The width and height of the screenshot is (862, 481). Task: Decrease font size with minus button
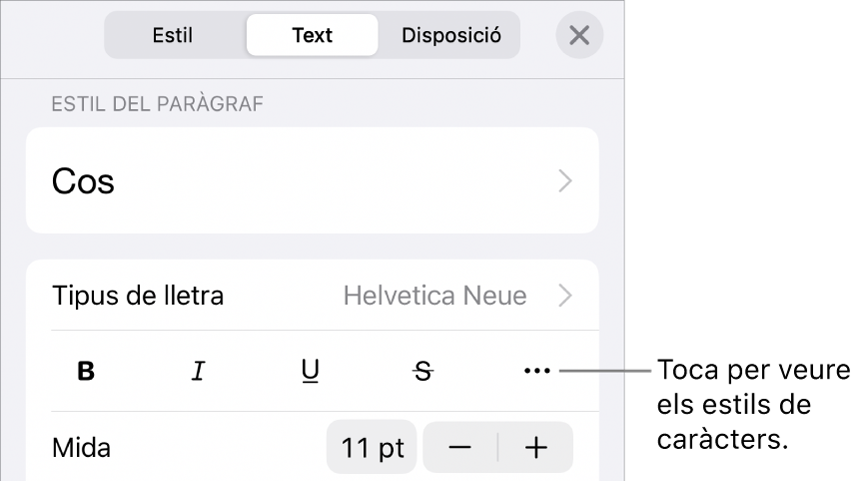click(460, 447)
